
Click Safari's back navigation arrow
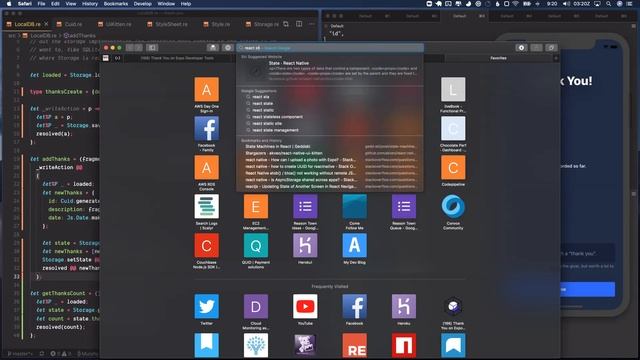click(130, 47)
